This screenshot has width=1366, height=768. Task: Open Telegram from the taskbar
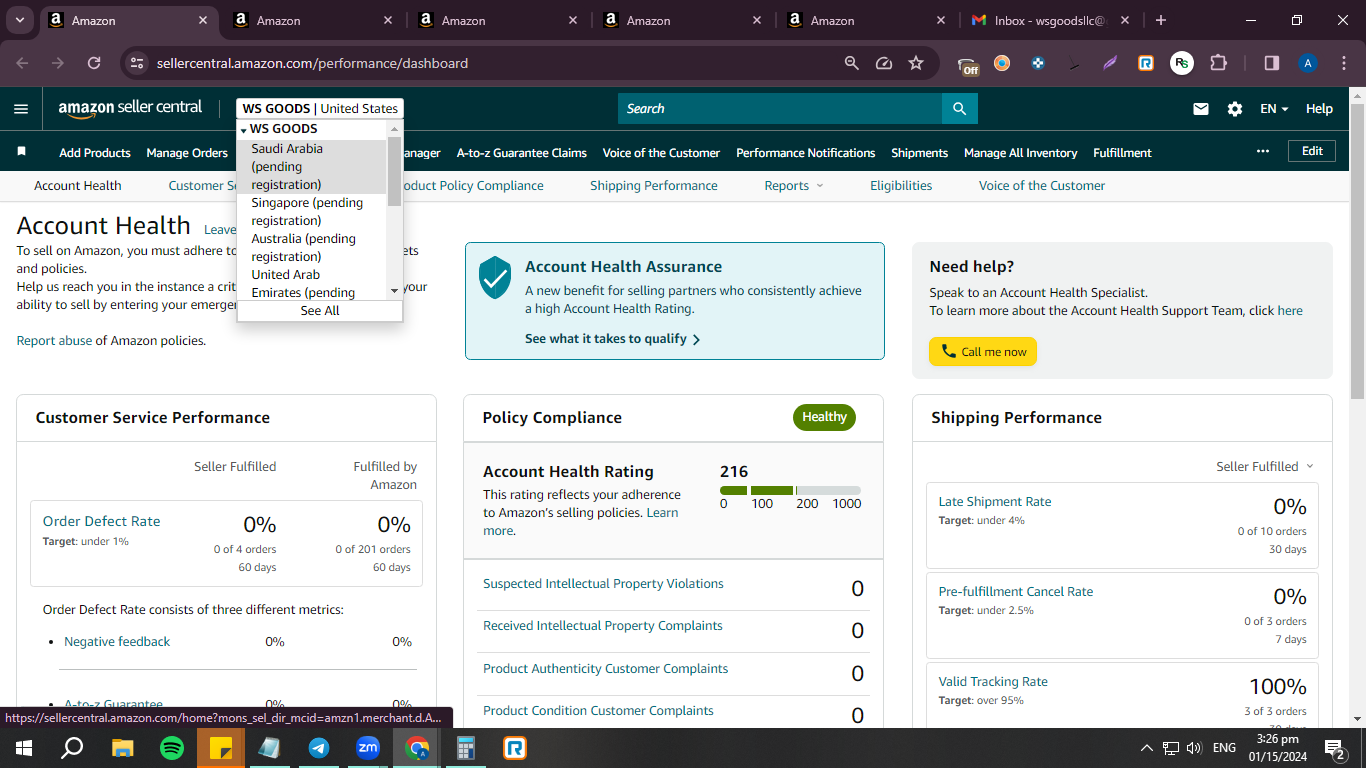click(x=319, y=748)
